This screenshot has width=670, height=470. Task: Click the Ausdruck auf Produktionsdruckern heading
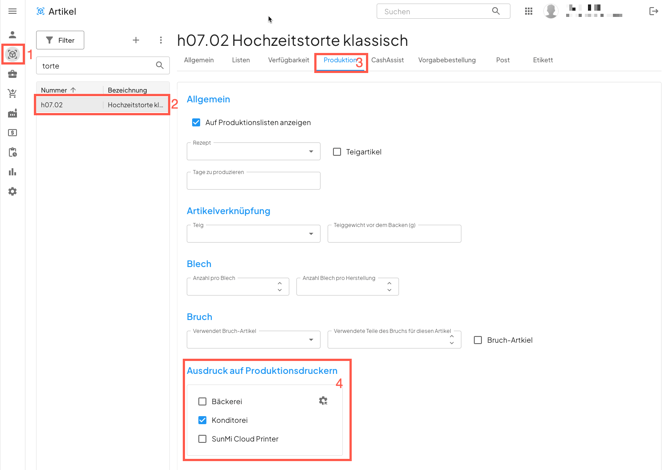point(262,371)
